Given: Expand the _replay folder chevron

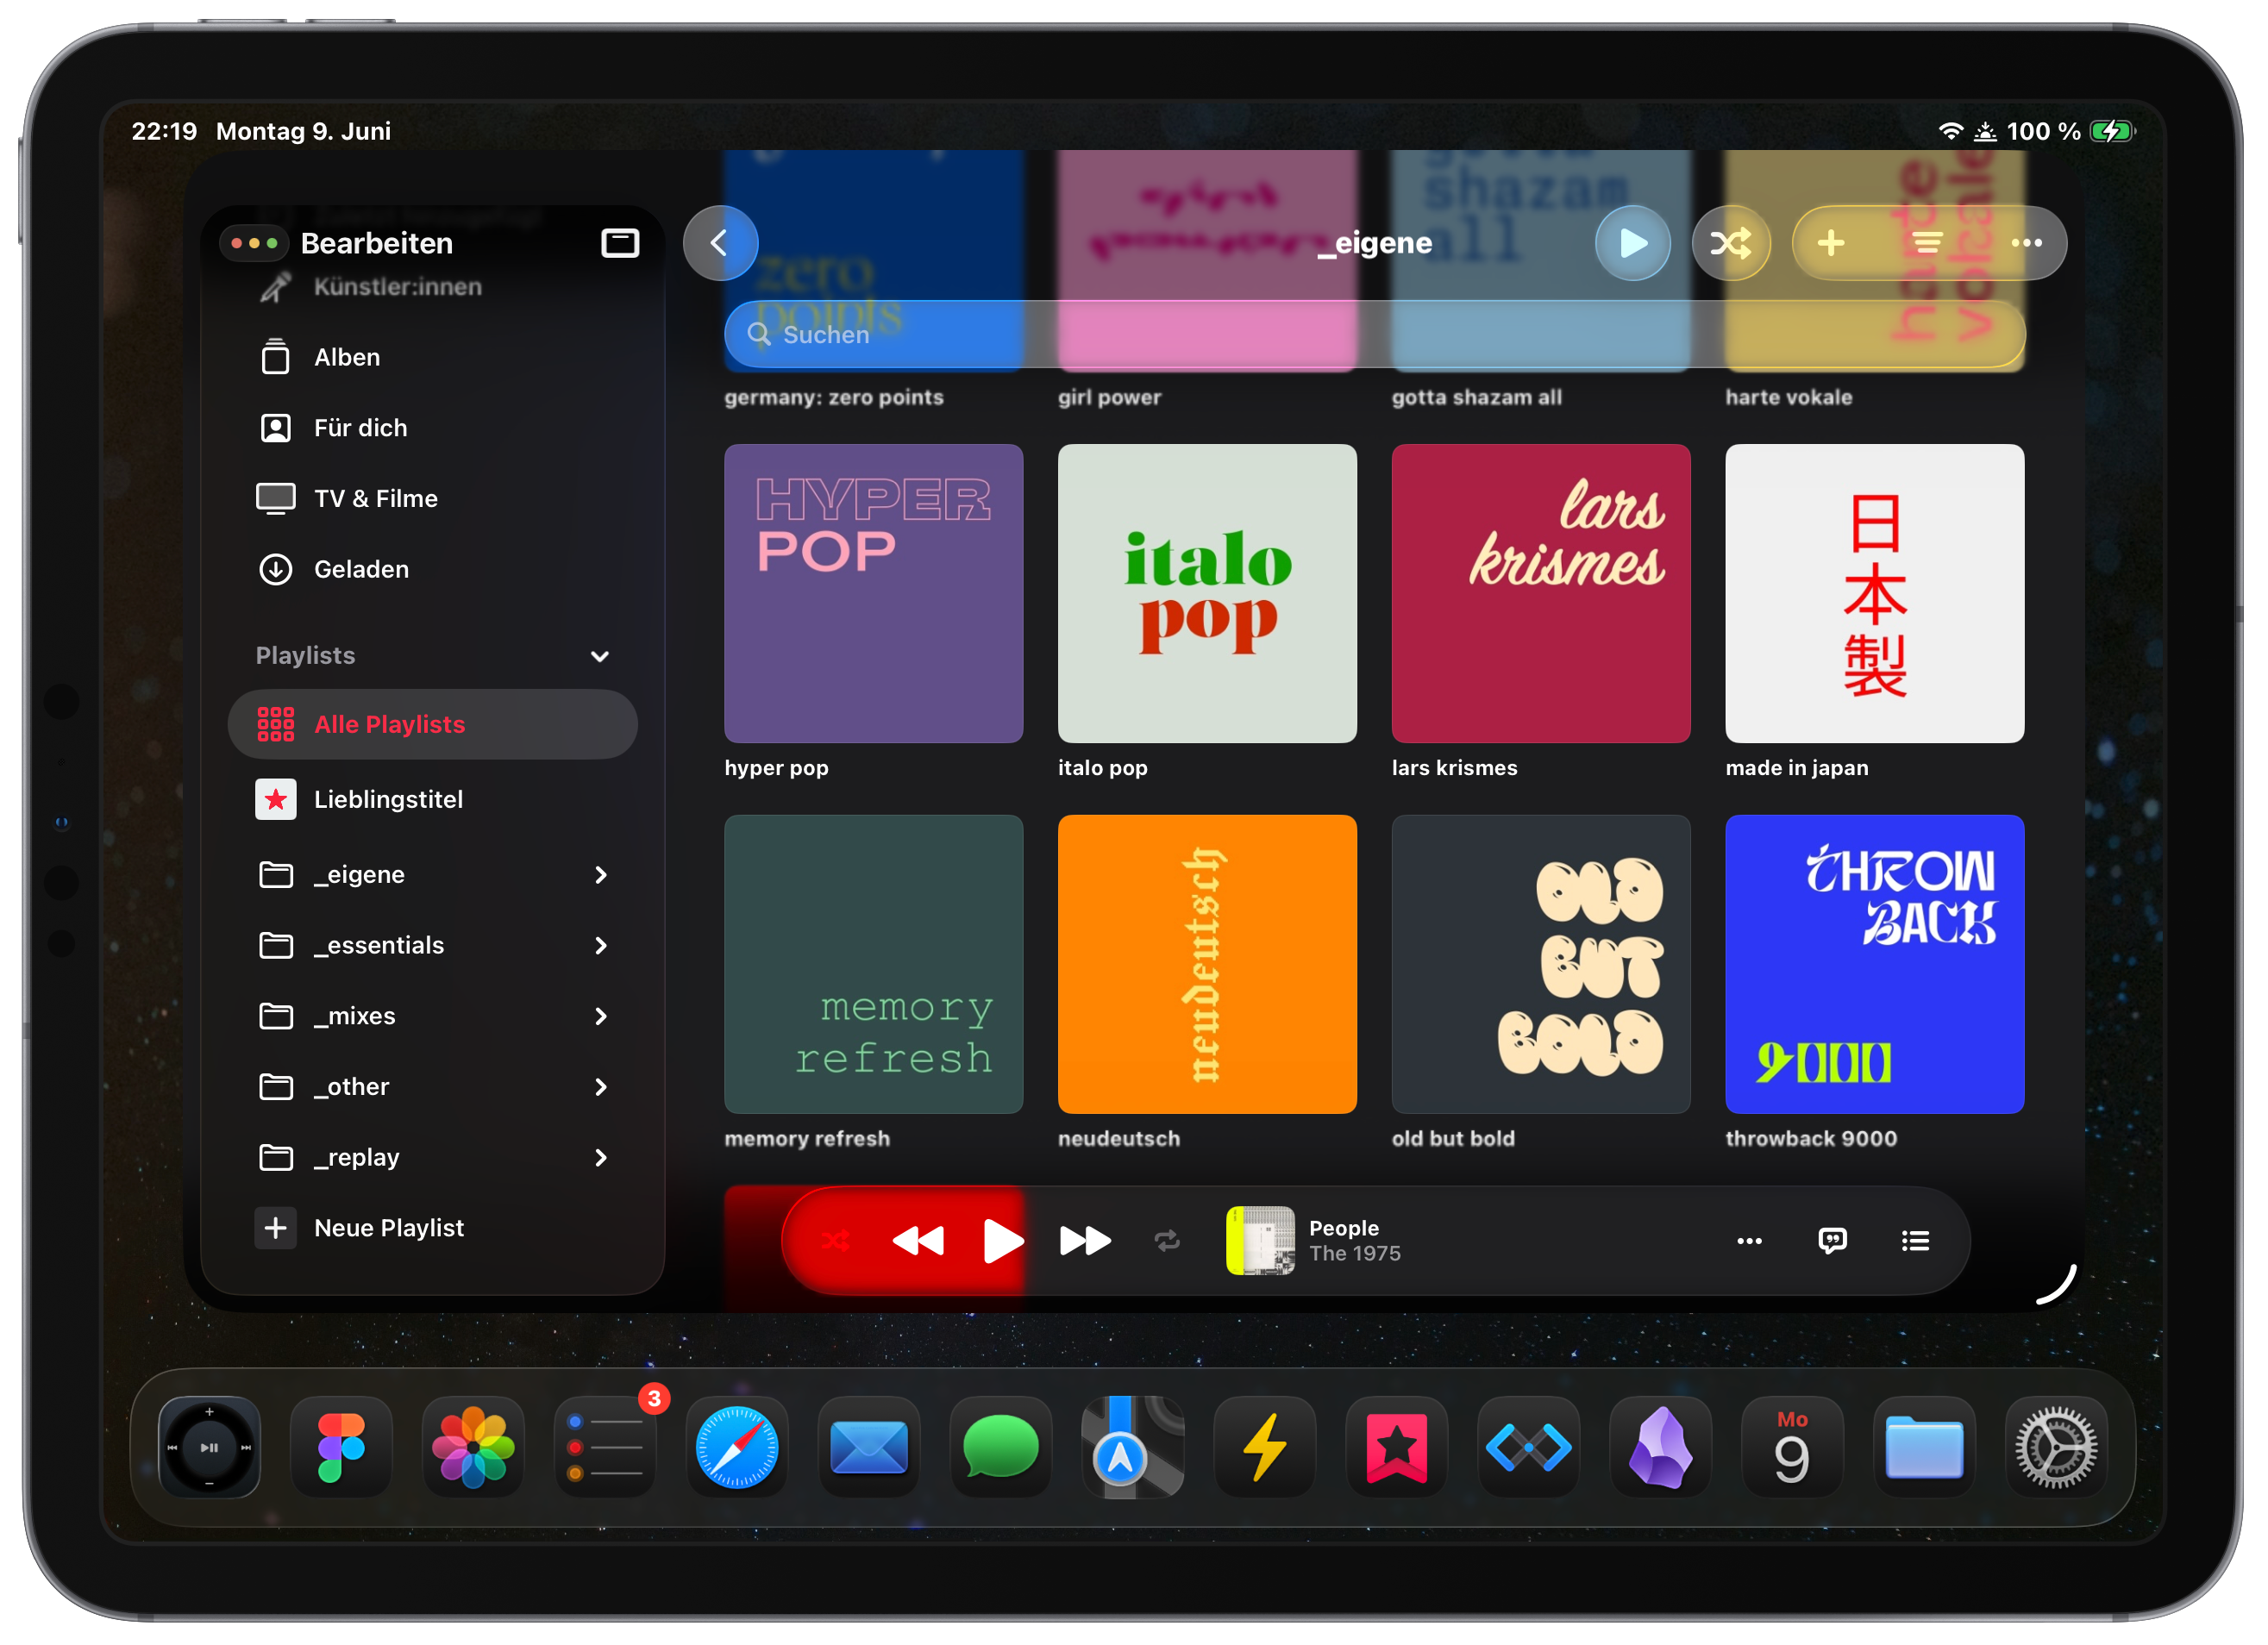Looking at the screenshot, I should (x=601, y=1158).
